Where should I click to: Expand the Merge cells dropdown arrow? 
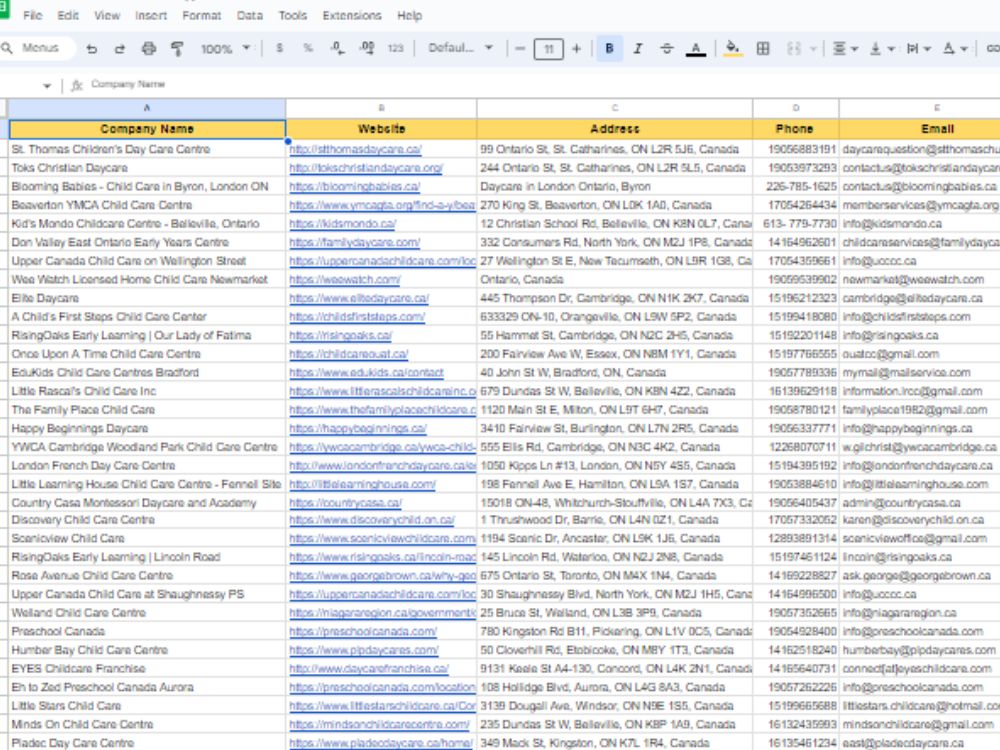click(813, 48)
